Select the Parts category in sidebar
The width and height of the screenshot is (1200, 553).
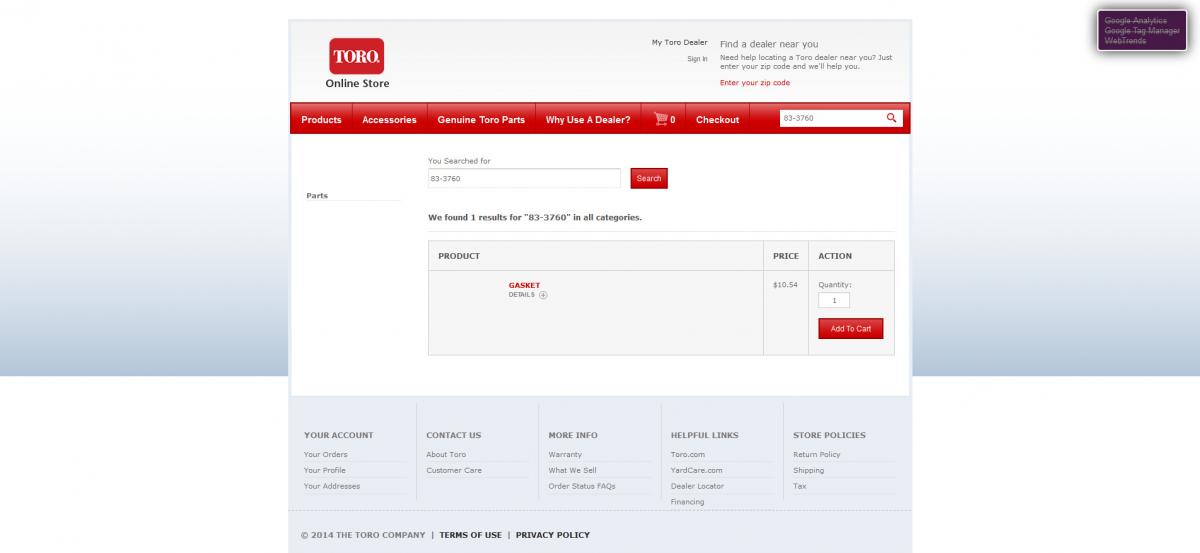317,196
